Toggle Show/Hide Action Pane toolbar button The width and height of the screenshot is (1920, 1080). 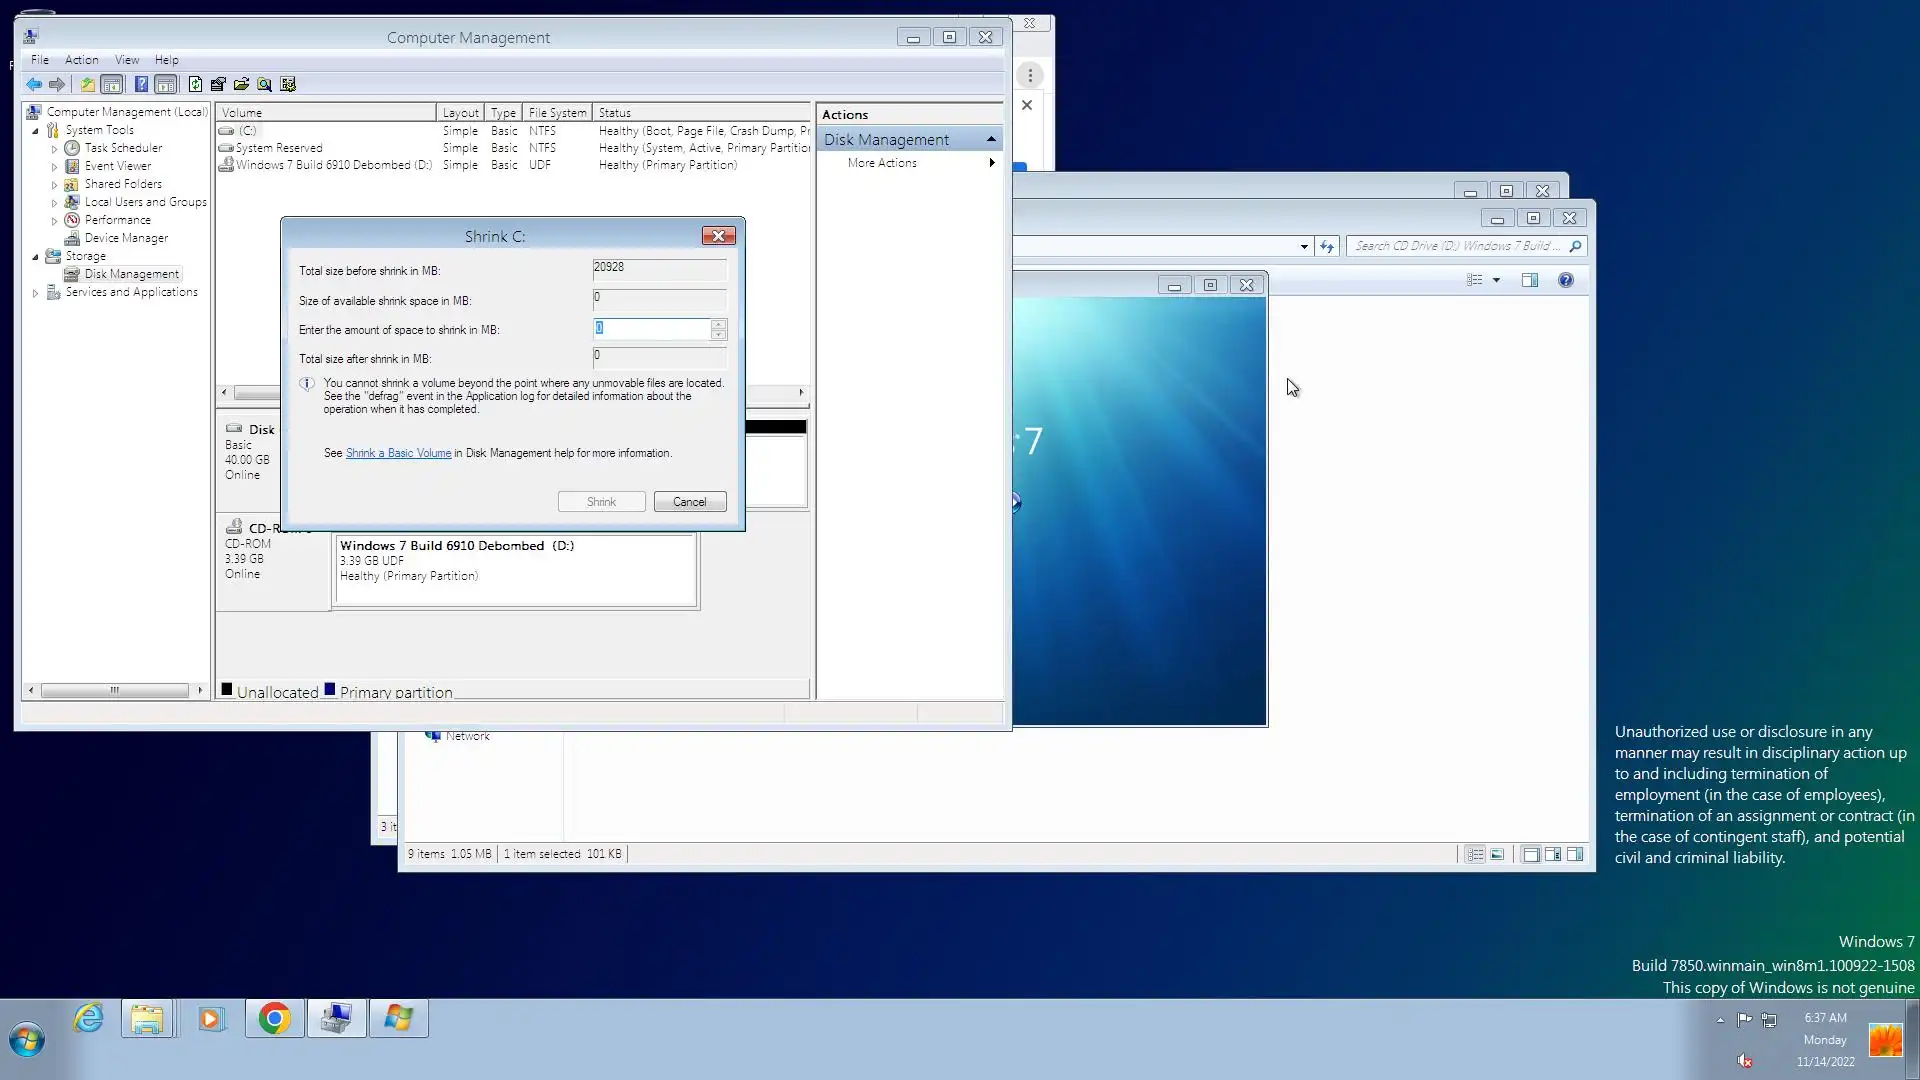166,85
